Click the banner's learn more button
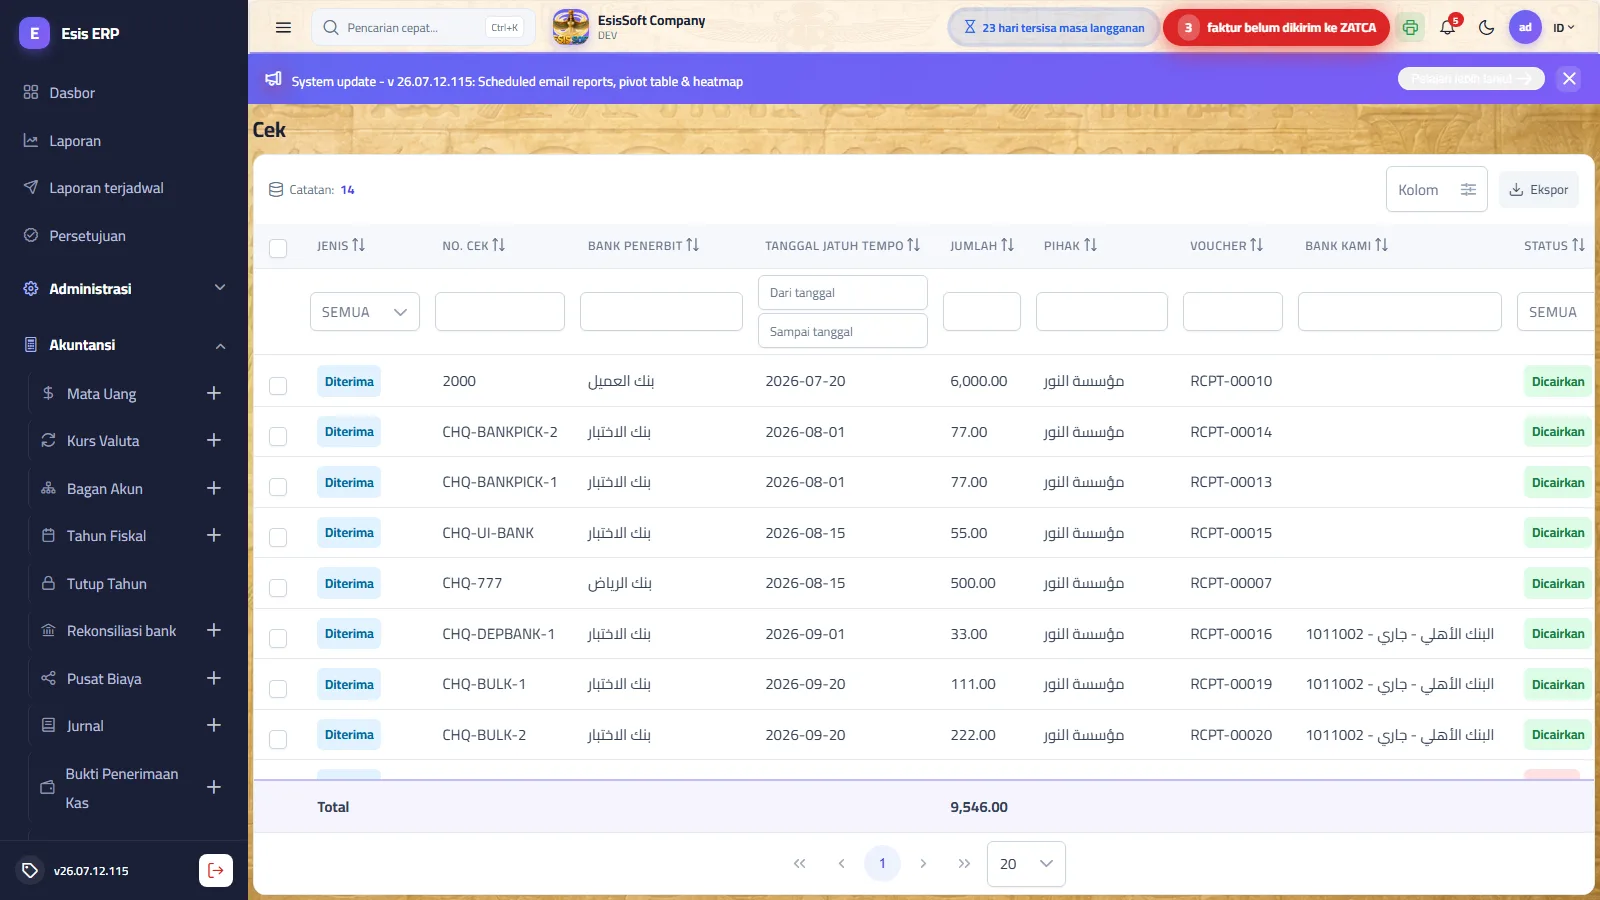Viewport: 1600px width, 900px height. click(x=1471, y=79)
